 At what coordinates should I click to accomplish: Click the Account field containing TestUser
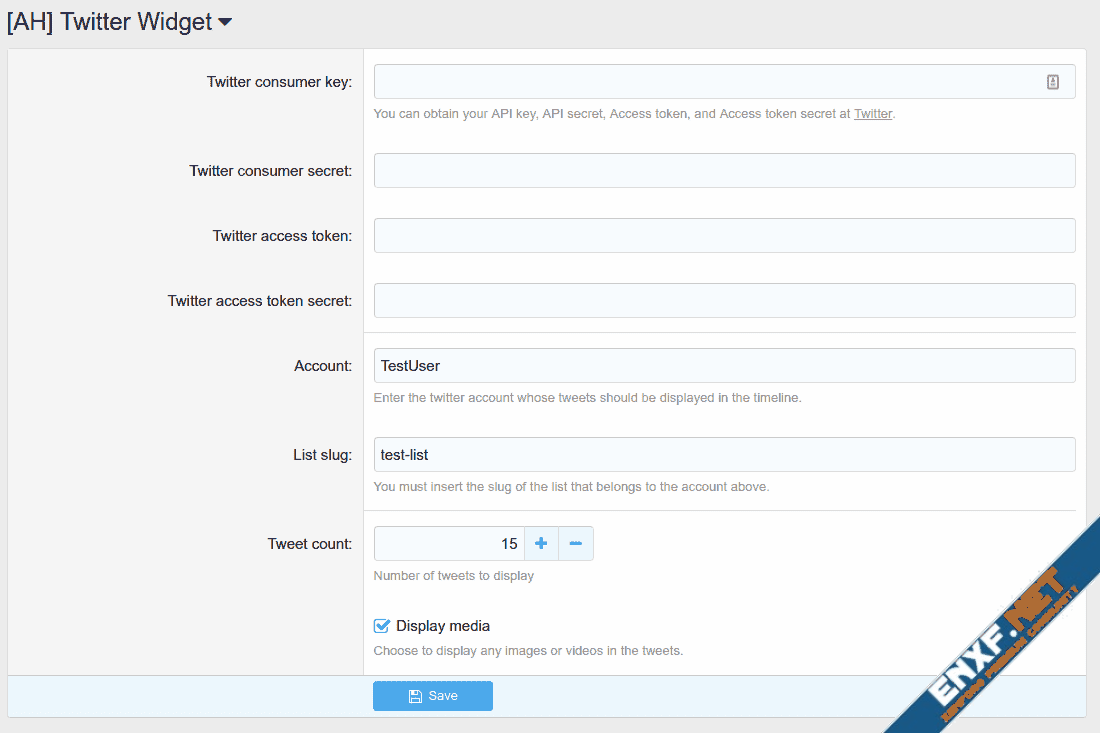[x=724, y=365]
